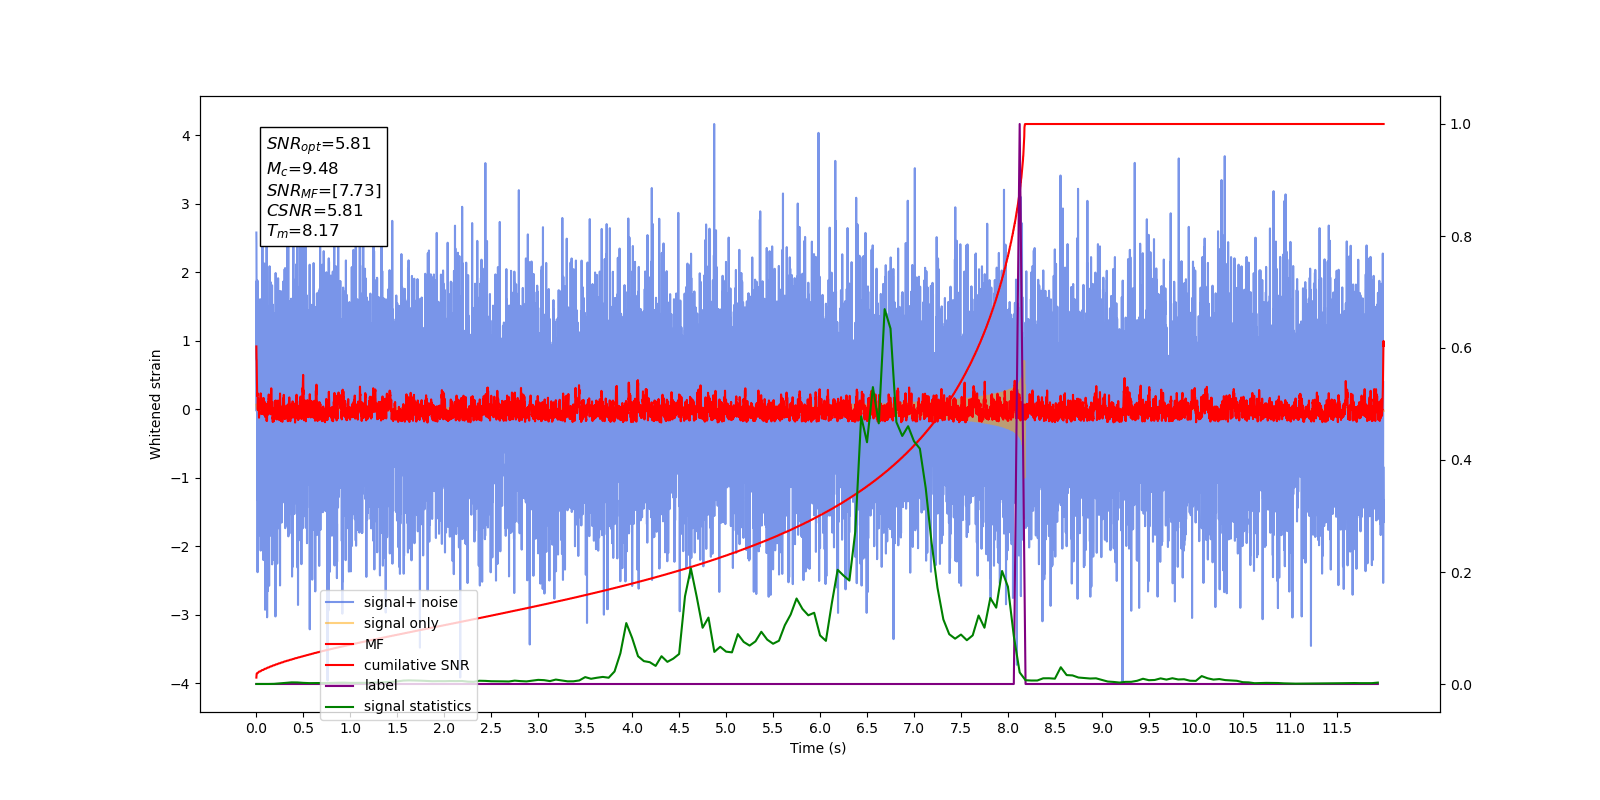Click the x-axis tick label 6.5
The width and height of the screenshot is (1600, 800).
pos(867,728)
